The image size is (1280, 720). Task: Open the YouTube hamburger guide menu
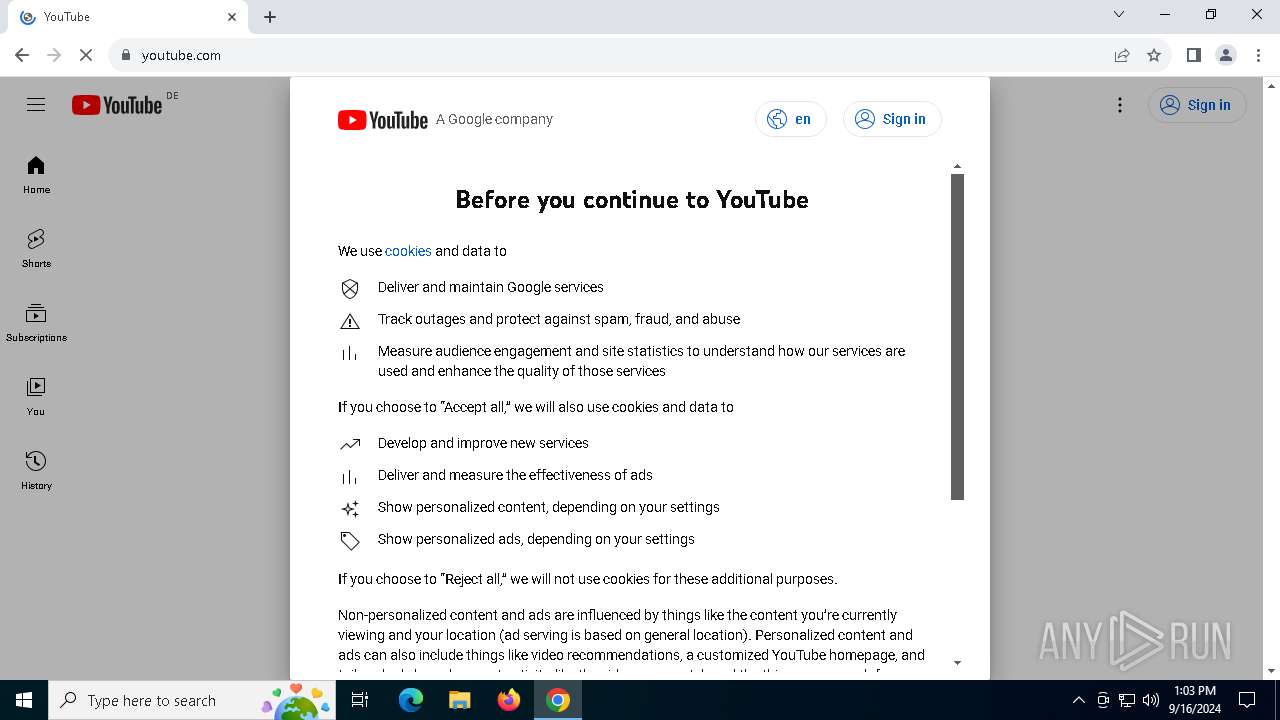pos(36,105)
